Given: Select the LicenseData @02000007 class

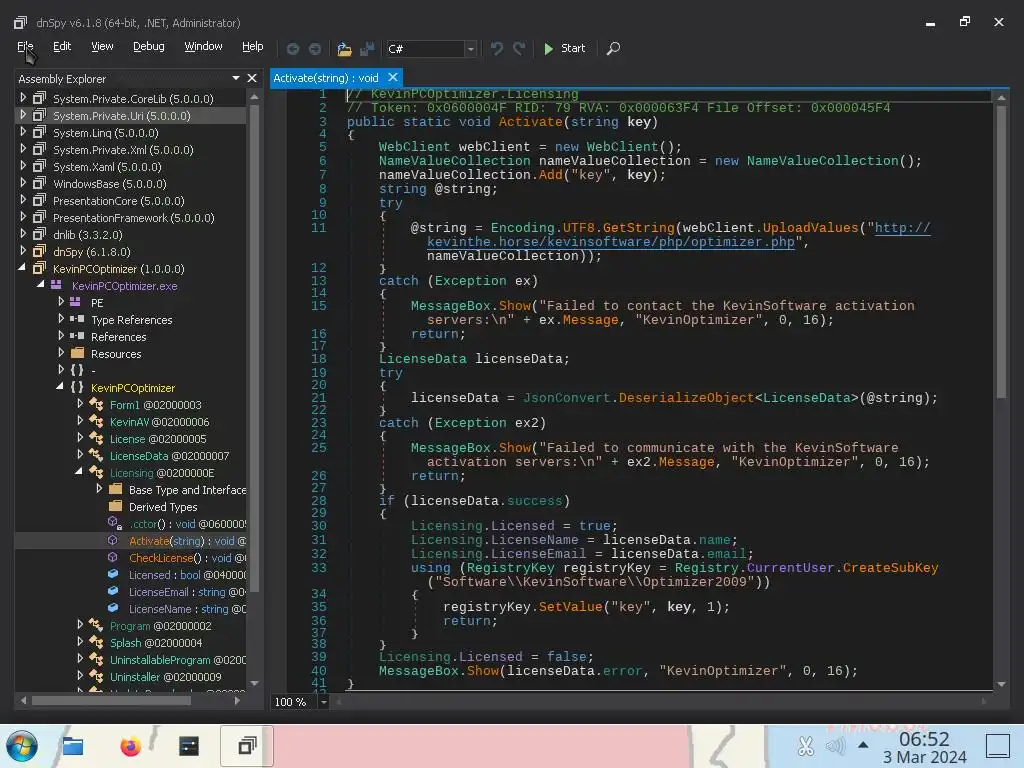Looking at the screenshot, I should [169, 456].
